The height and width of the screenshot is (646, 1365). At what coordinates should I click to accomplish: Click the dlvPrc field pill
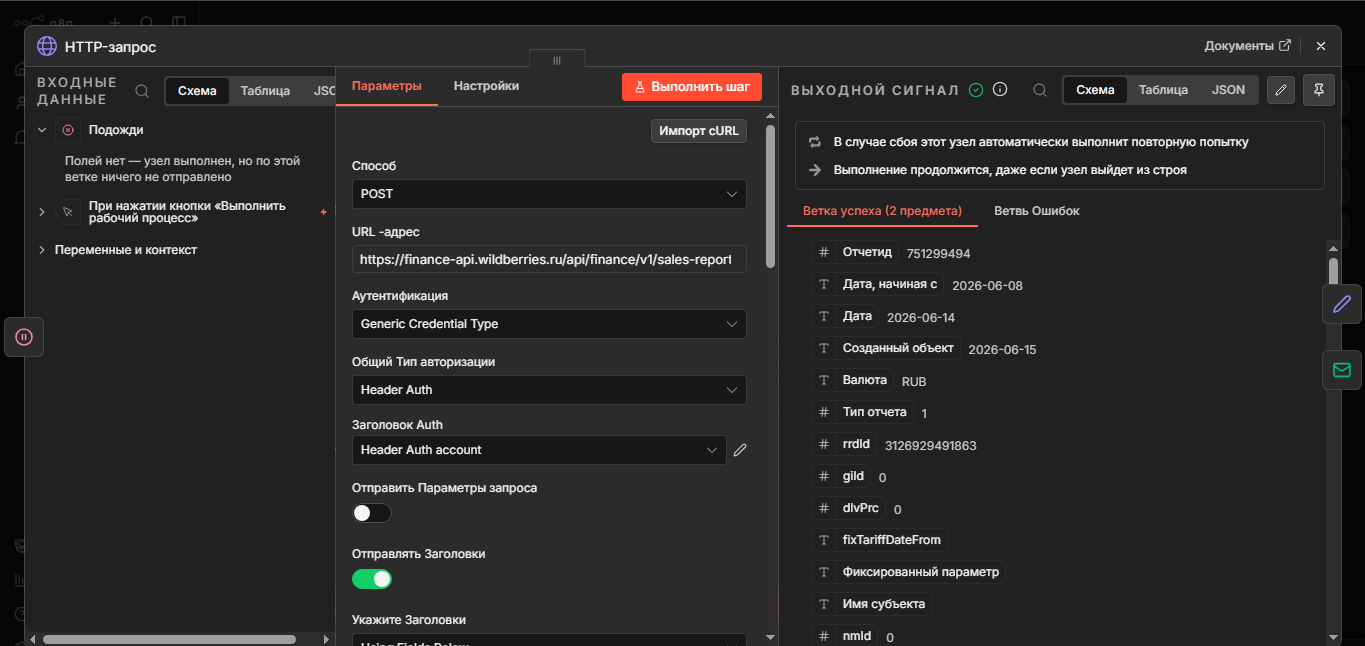pyautogui.click(x=849, y=509)
